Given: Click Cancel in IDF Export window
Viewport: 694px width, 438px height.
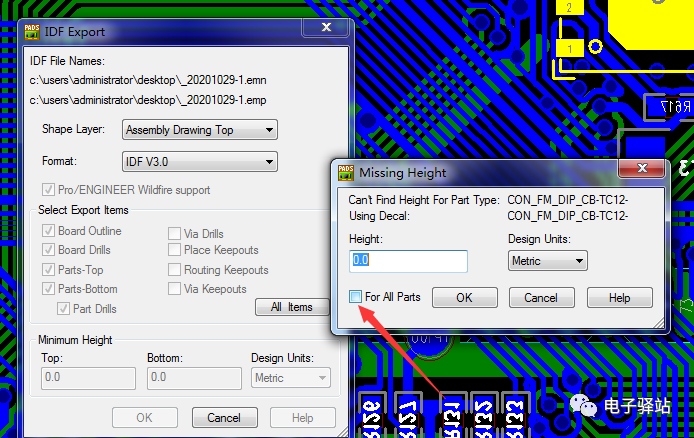Looking at the screenshot, I should coord(224,418).
